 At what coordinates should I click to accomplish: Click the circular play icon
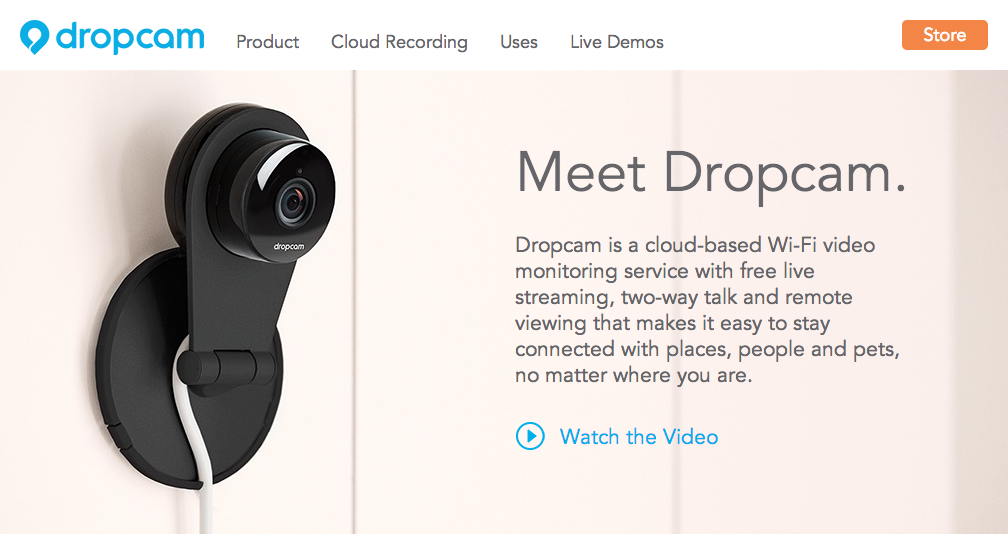pyautogui.click(x=530, y=436)
